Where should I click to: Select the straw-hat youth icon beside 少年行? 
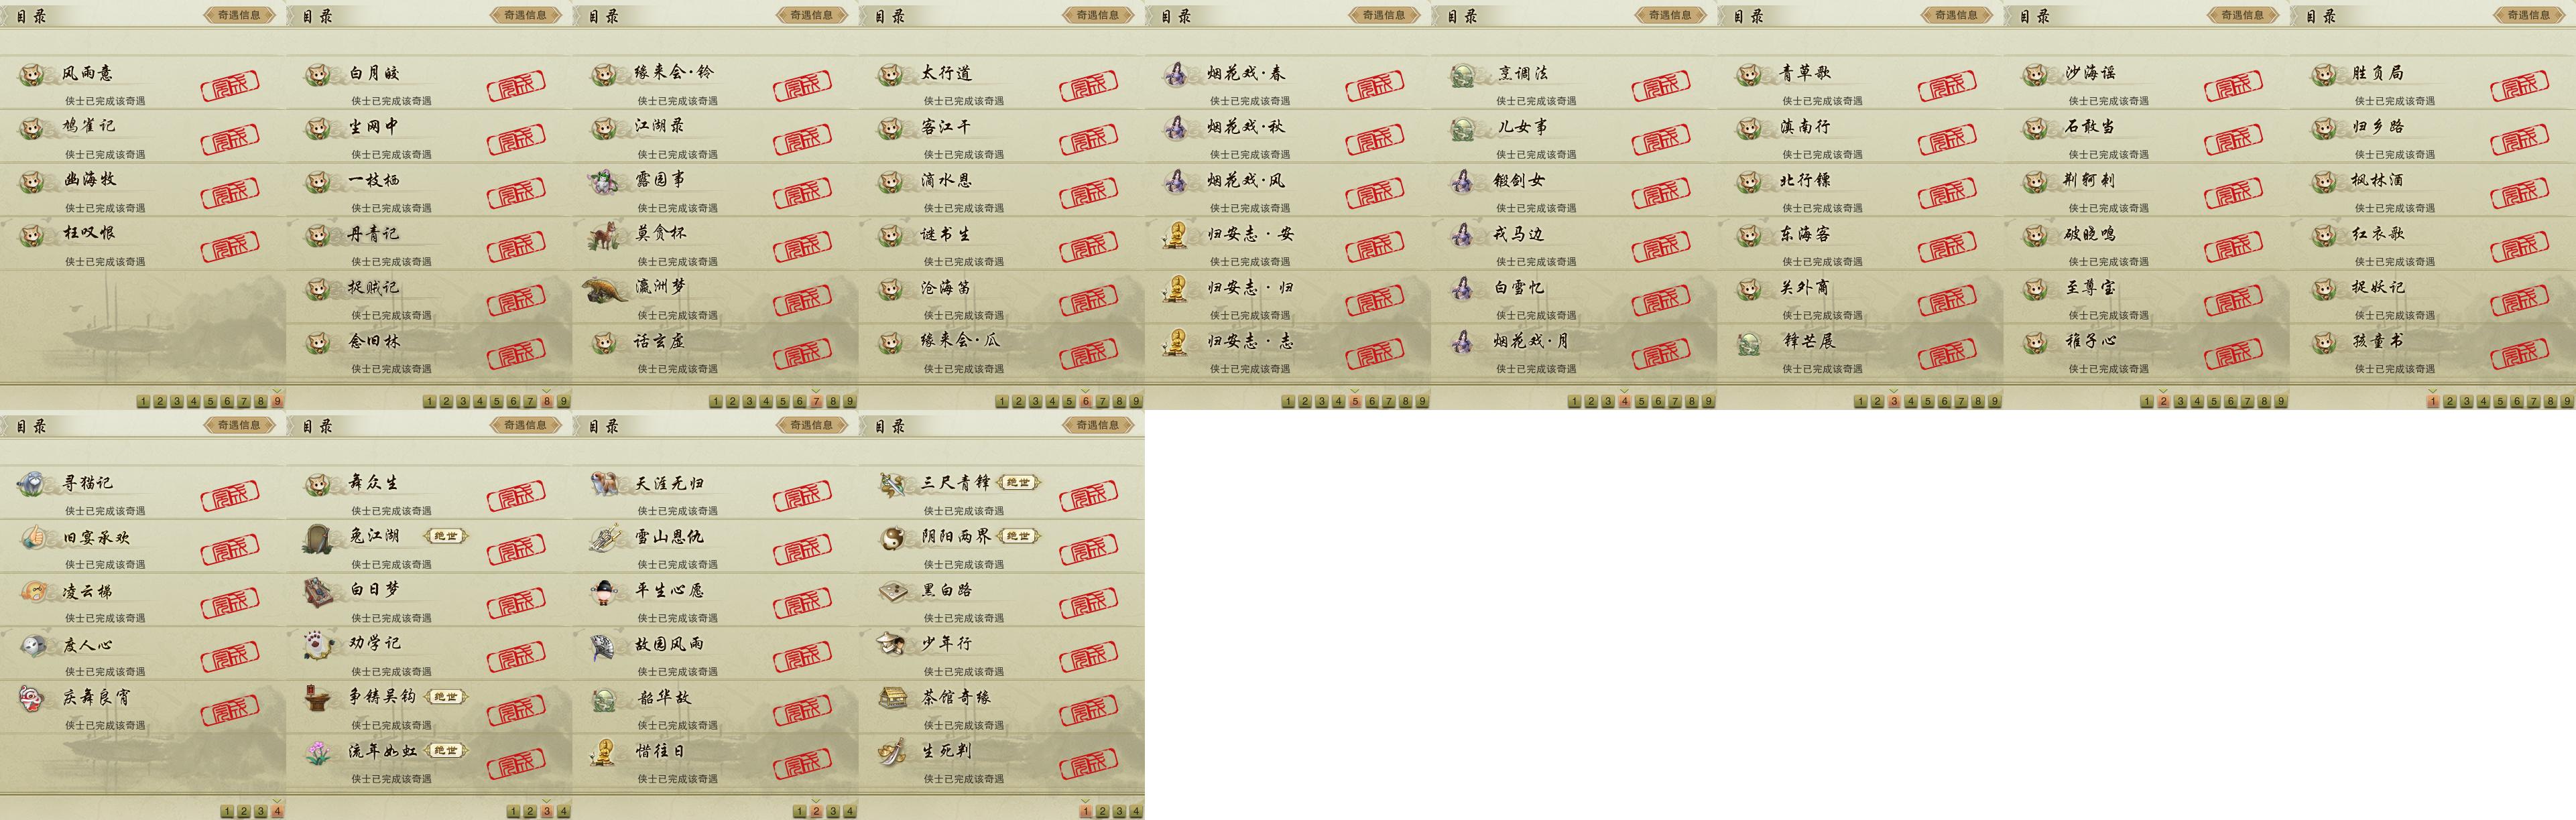[892, 645]
